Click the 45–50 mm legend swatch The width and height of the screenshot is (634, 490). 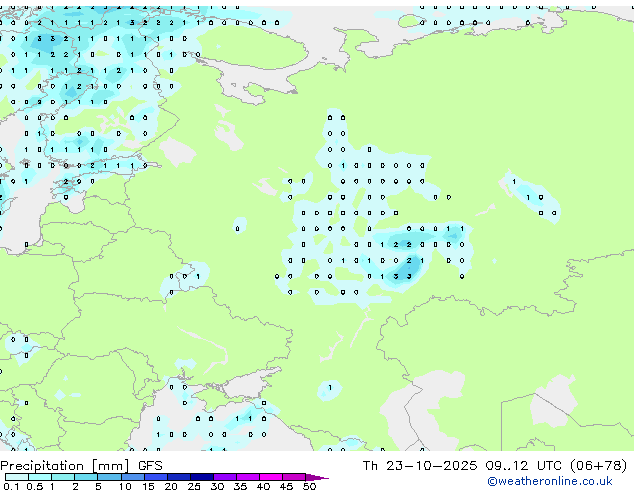coord(294,477)
